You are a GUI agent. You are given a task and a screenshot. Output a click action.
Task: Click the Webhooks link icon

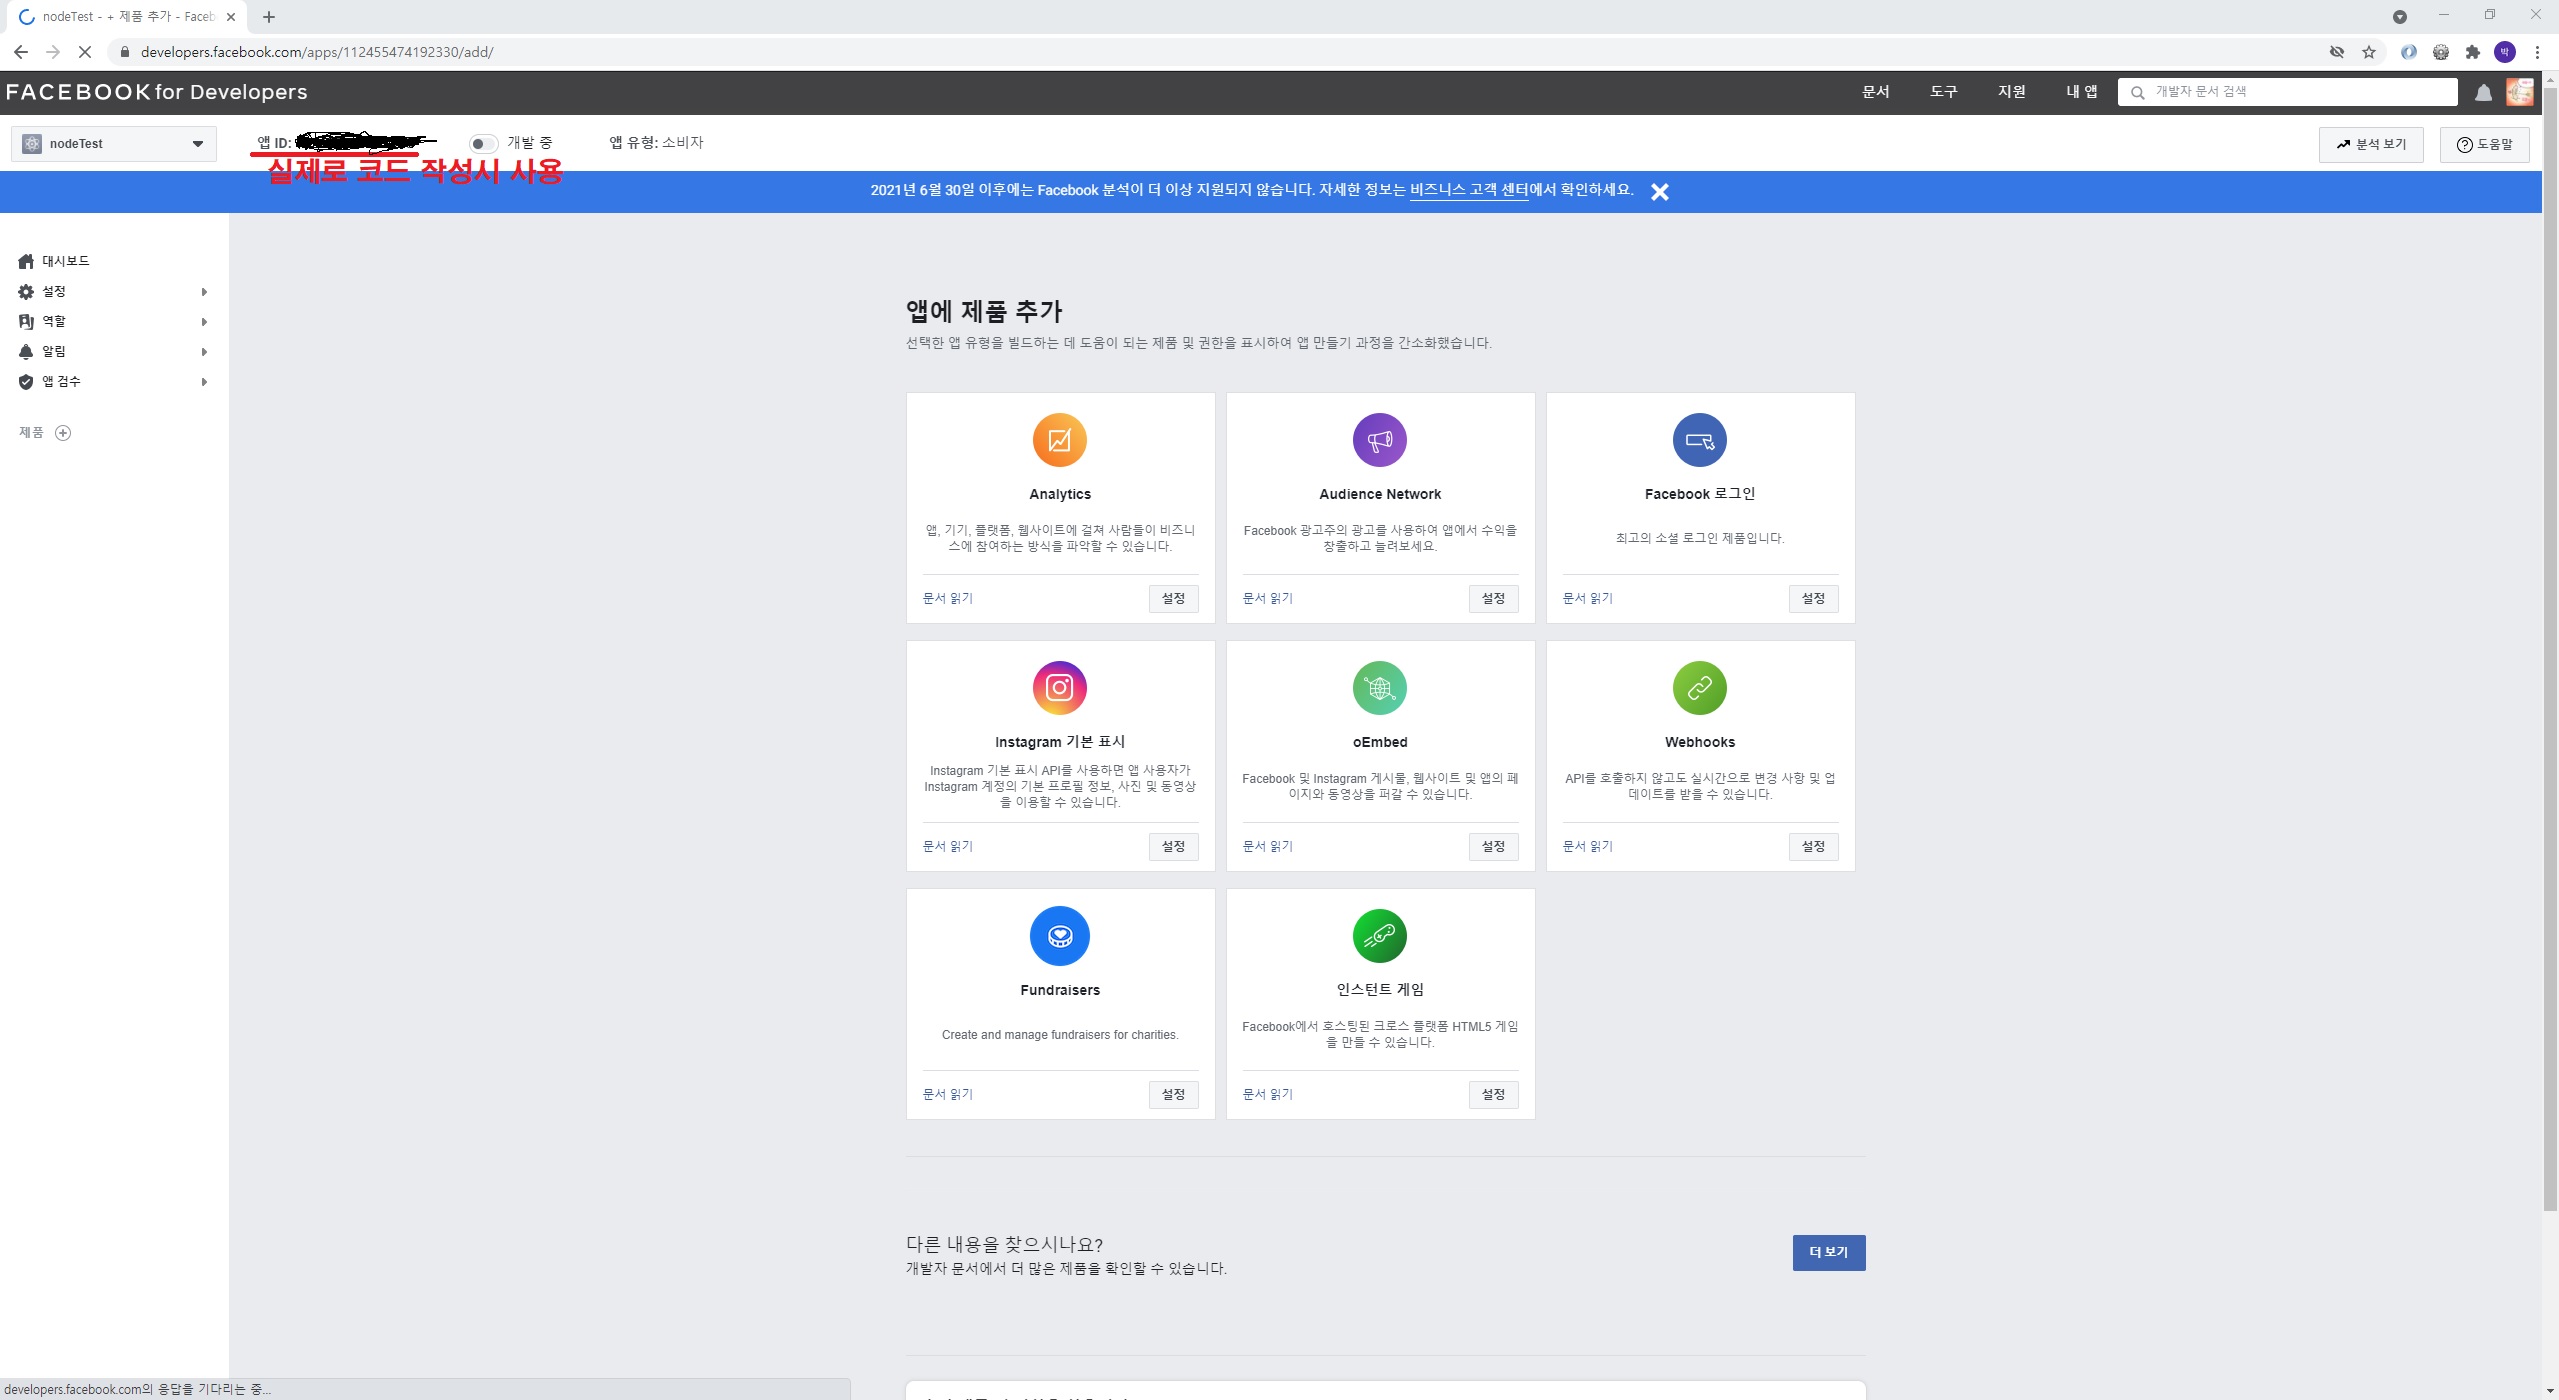tap(1699, 688)
